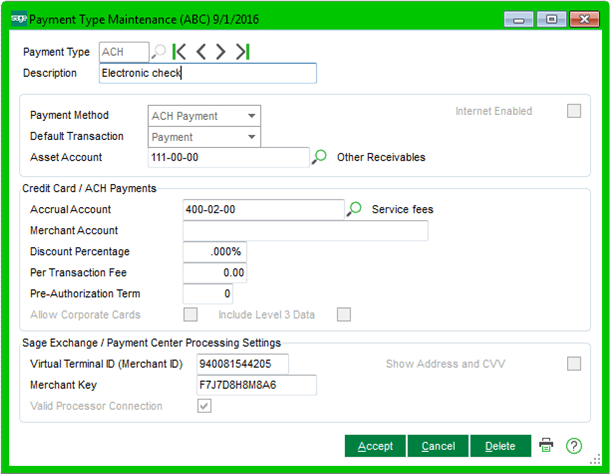Toggle the Show Address and CVV checkbox
The height and width of the screenshot is (474, 610).
574,363
